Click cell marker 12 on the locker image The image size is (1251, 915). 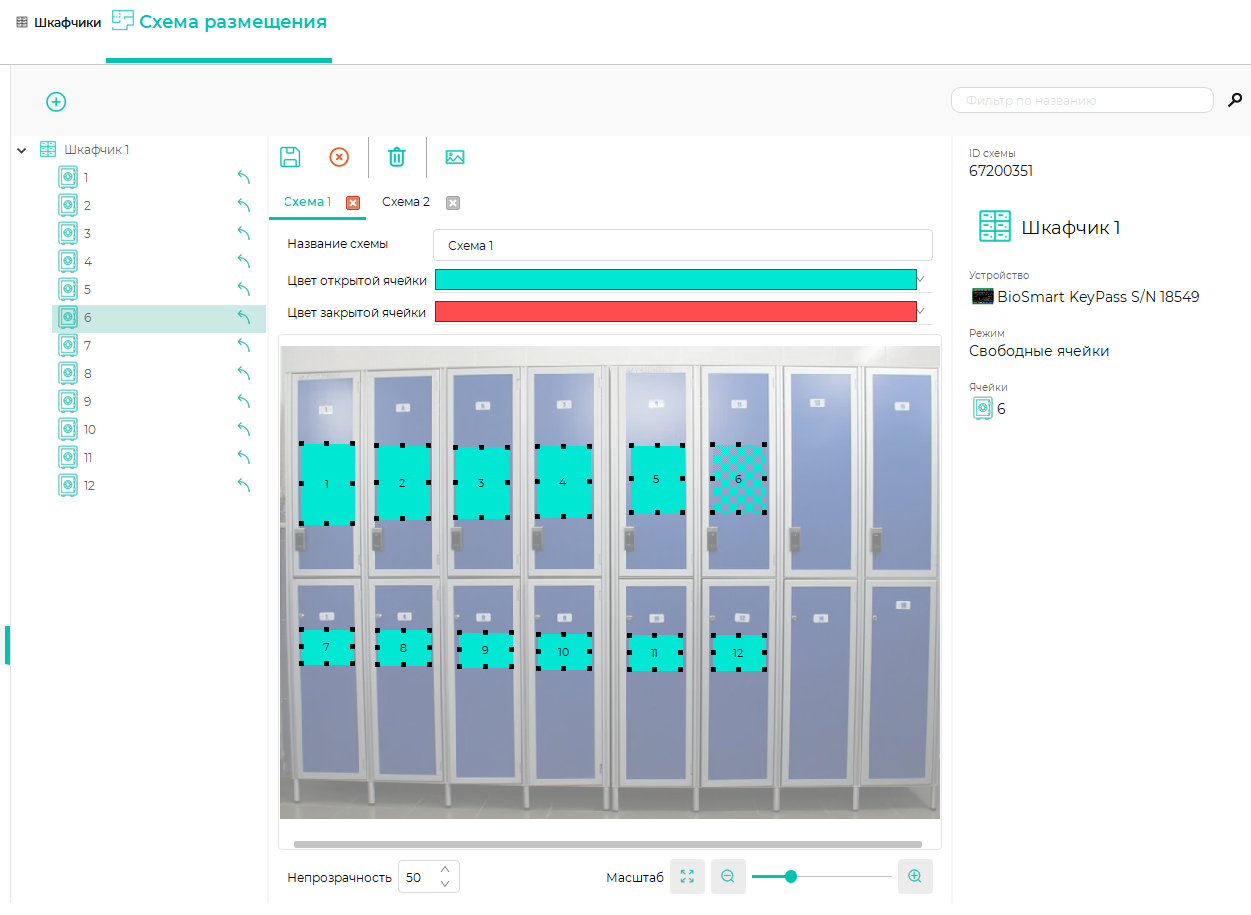tap(738, 653)
